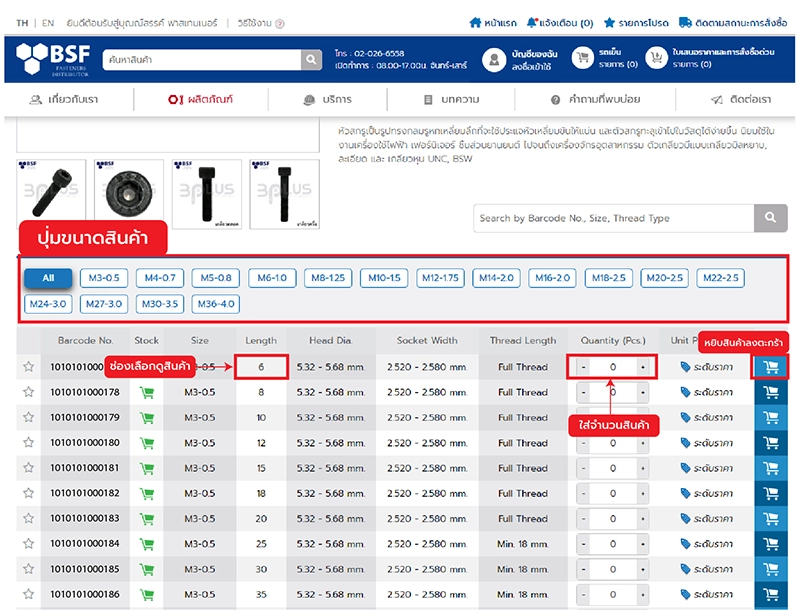Toggle favorite star for barcode 1010101000184

point(29,544)
